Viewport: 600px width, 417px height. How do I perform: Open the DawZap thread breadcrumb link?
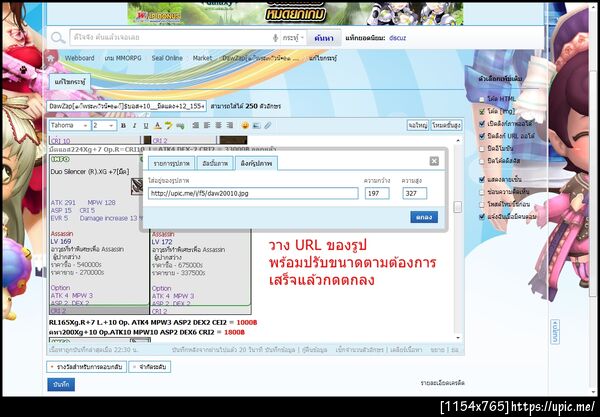[261, 59]
